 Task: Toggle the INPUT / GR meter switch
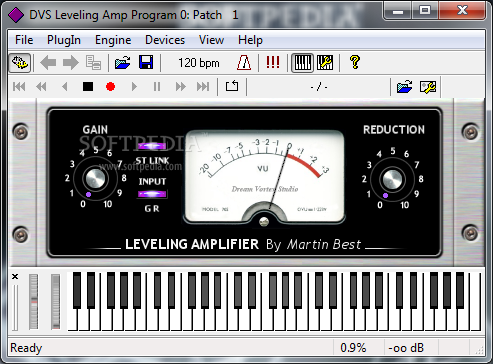tap(152, 194)
